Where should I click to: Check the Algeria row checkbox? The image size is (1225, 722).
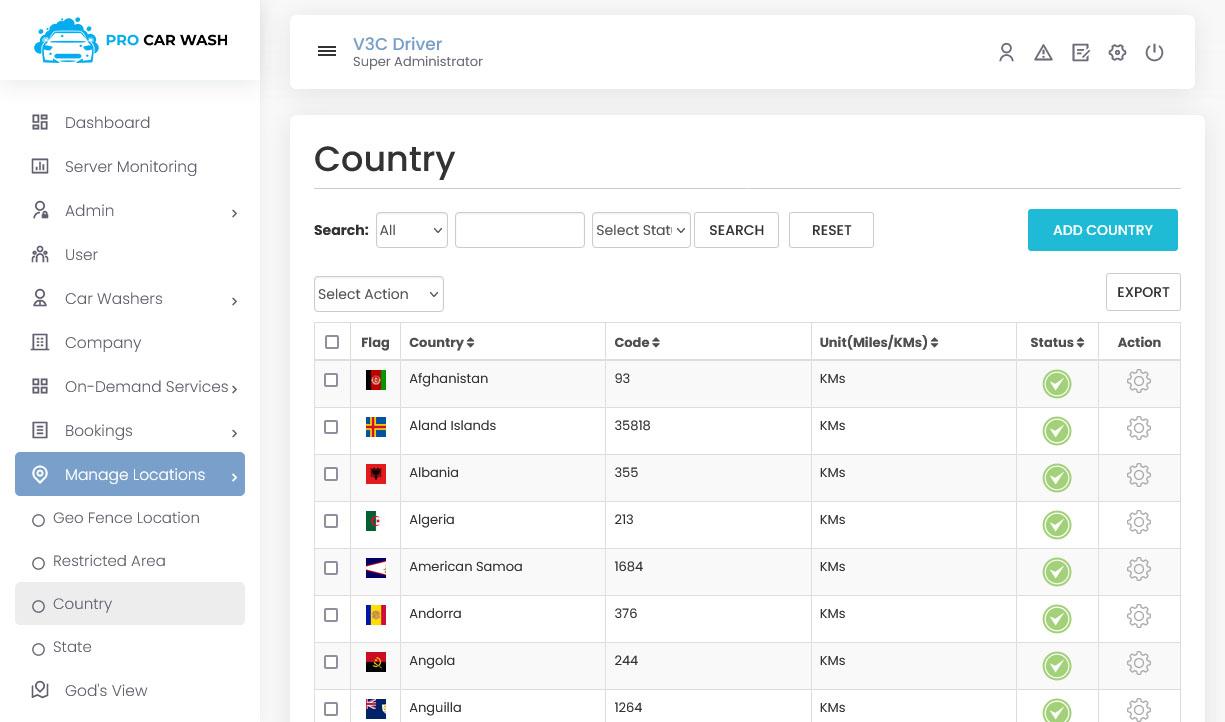click(x=331, y=521)
